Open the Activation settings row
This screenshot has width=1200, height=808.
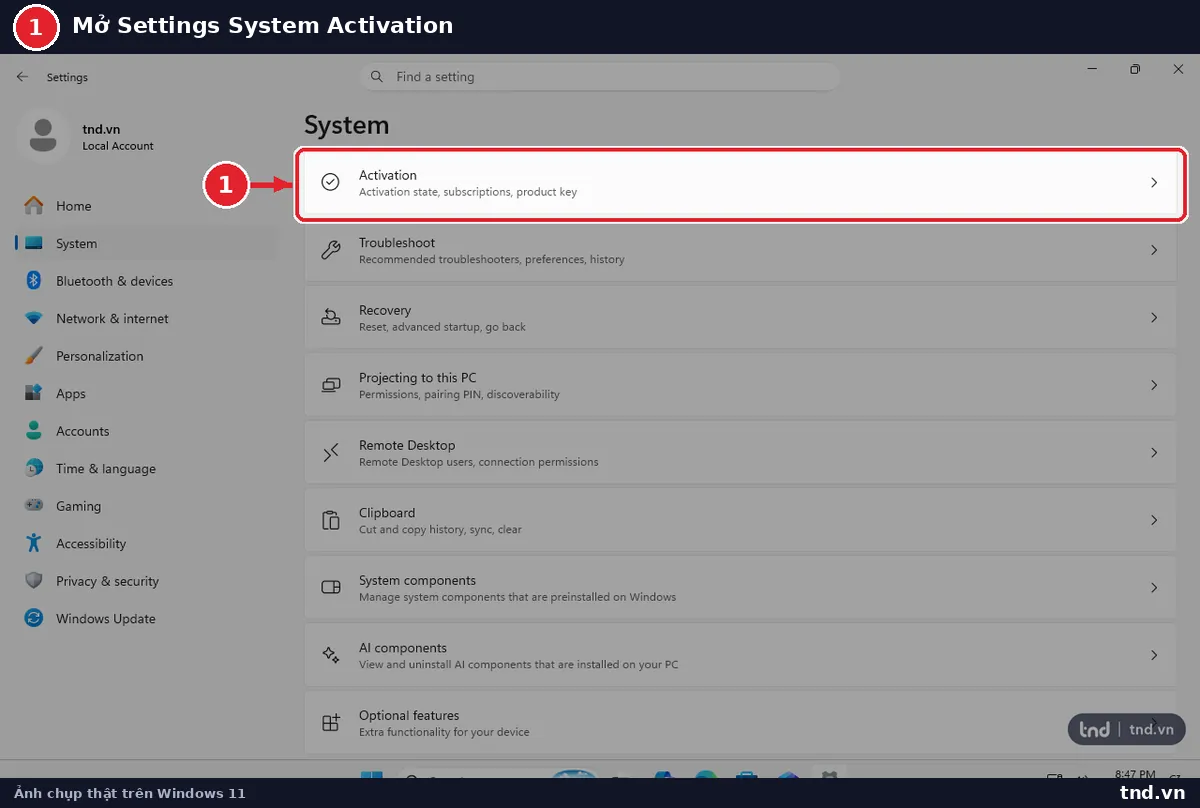pos(741,183)
